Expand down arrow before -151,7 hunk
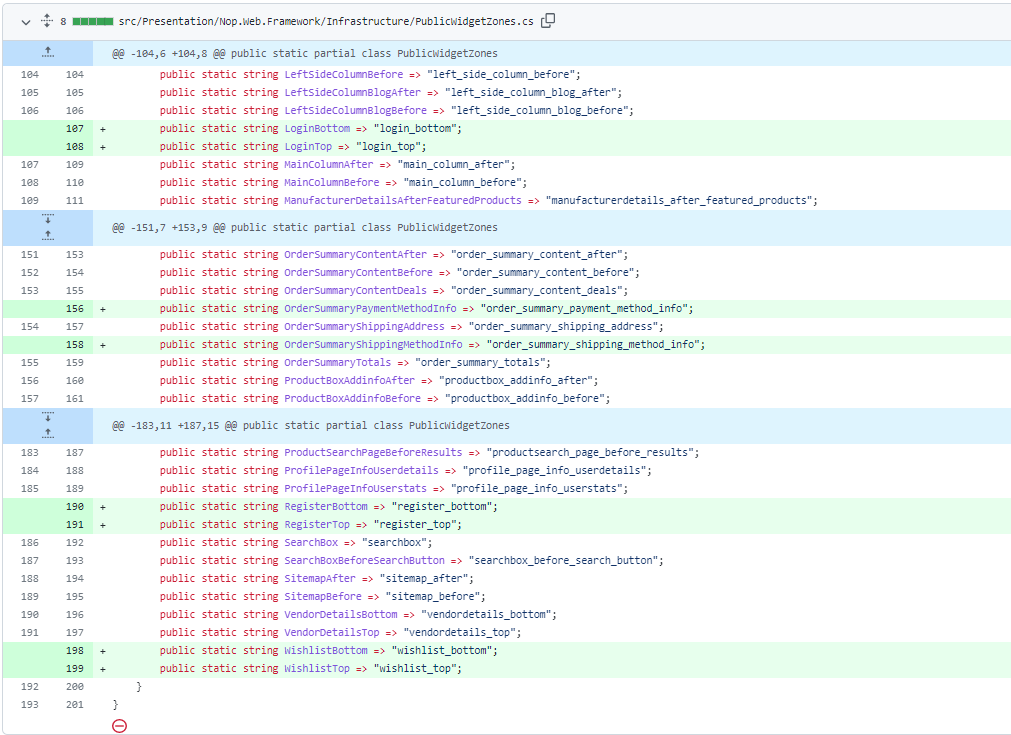The image size is (1011, 735). 48,219
